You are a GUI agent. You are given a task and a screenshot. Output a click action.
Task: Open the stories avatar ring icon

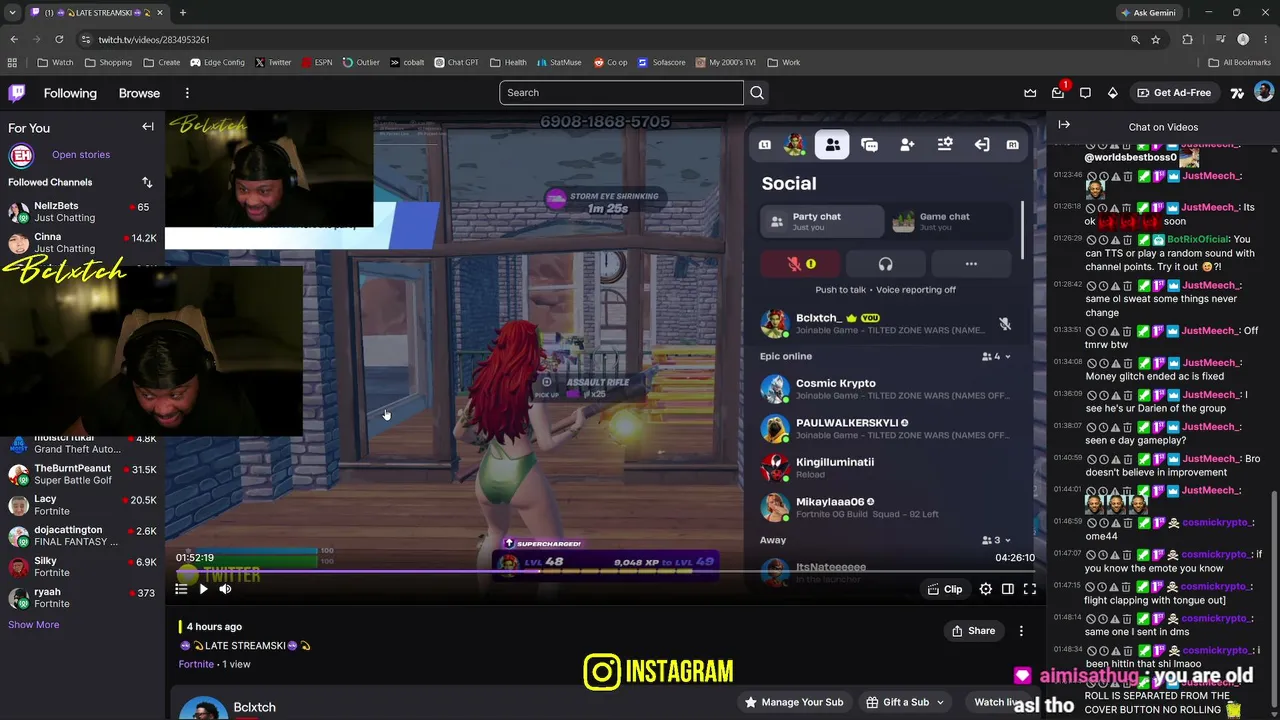click(x=21, y=155)
